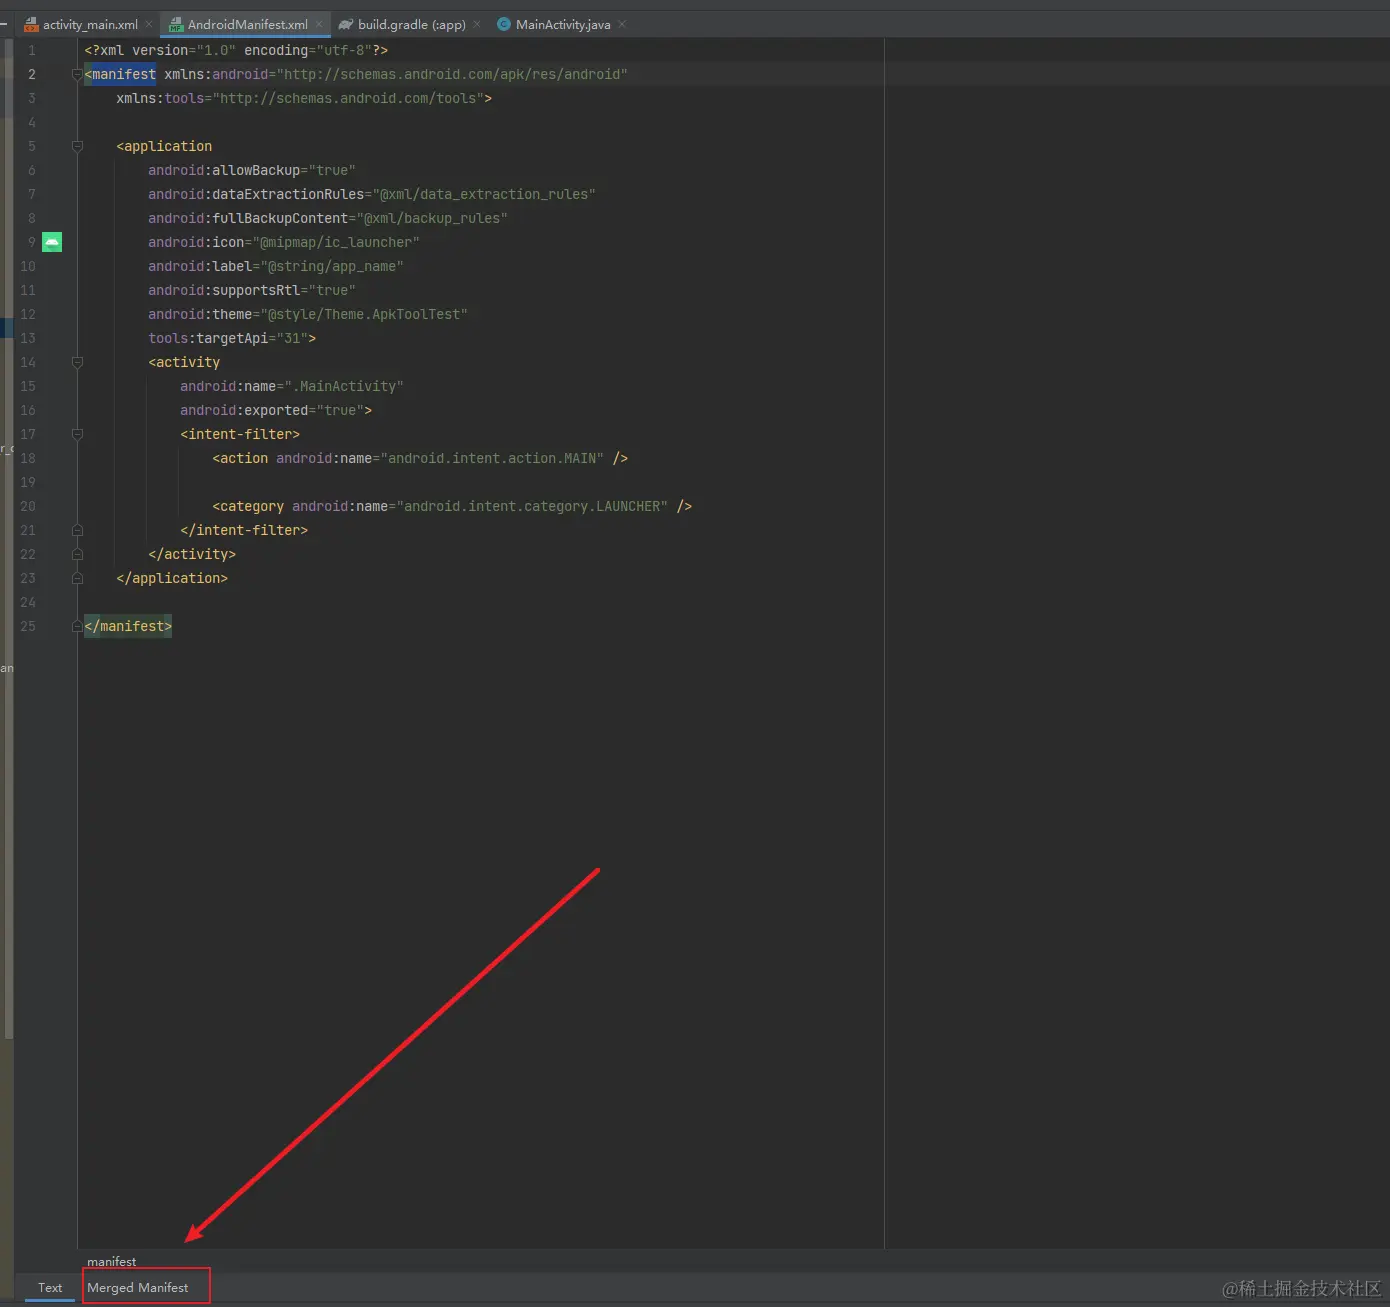
Task: Click the android.intent.action.MAIN action value
Action: (x=492, y=458)
